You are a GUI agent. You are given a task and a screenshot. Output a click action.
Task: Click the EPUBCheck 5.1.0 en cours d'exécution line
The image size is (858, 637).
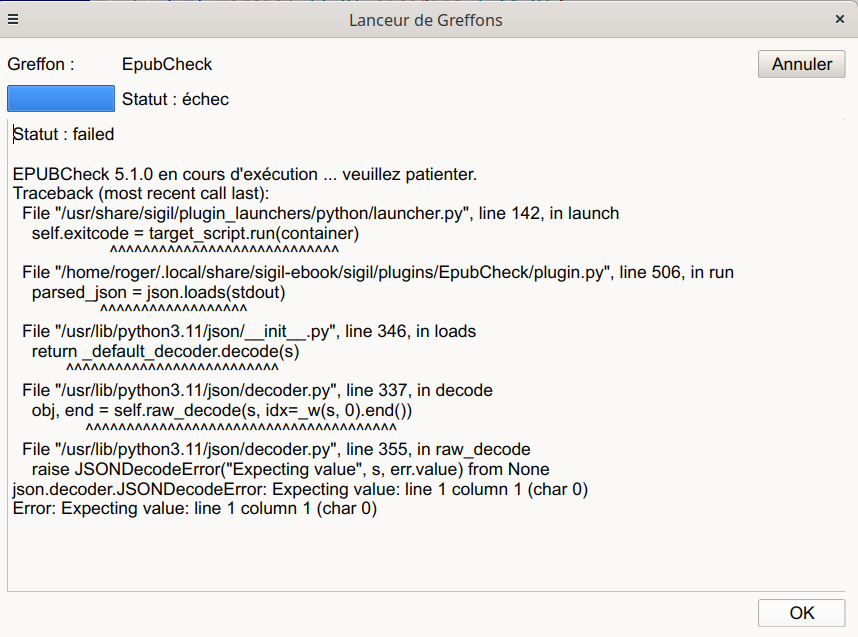pos(245,174)
